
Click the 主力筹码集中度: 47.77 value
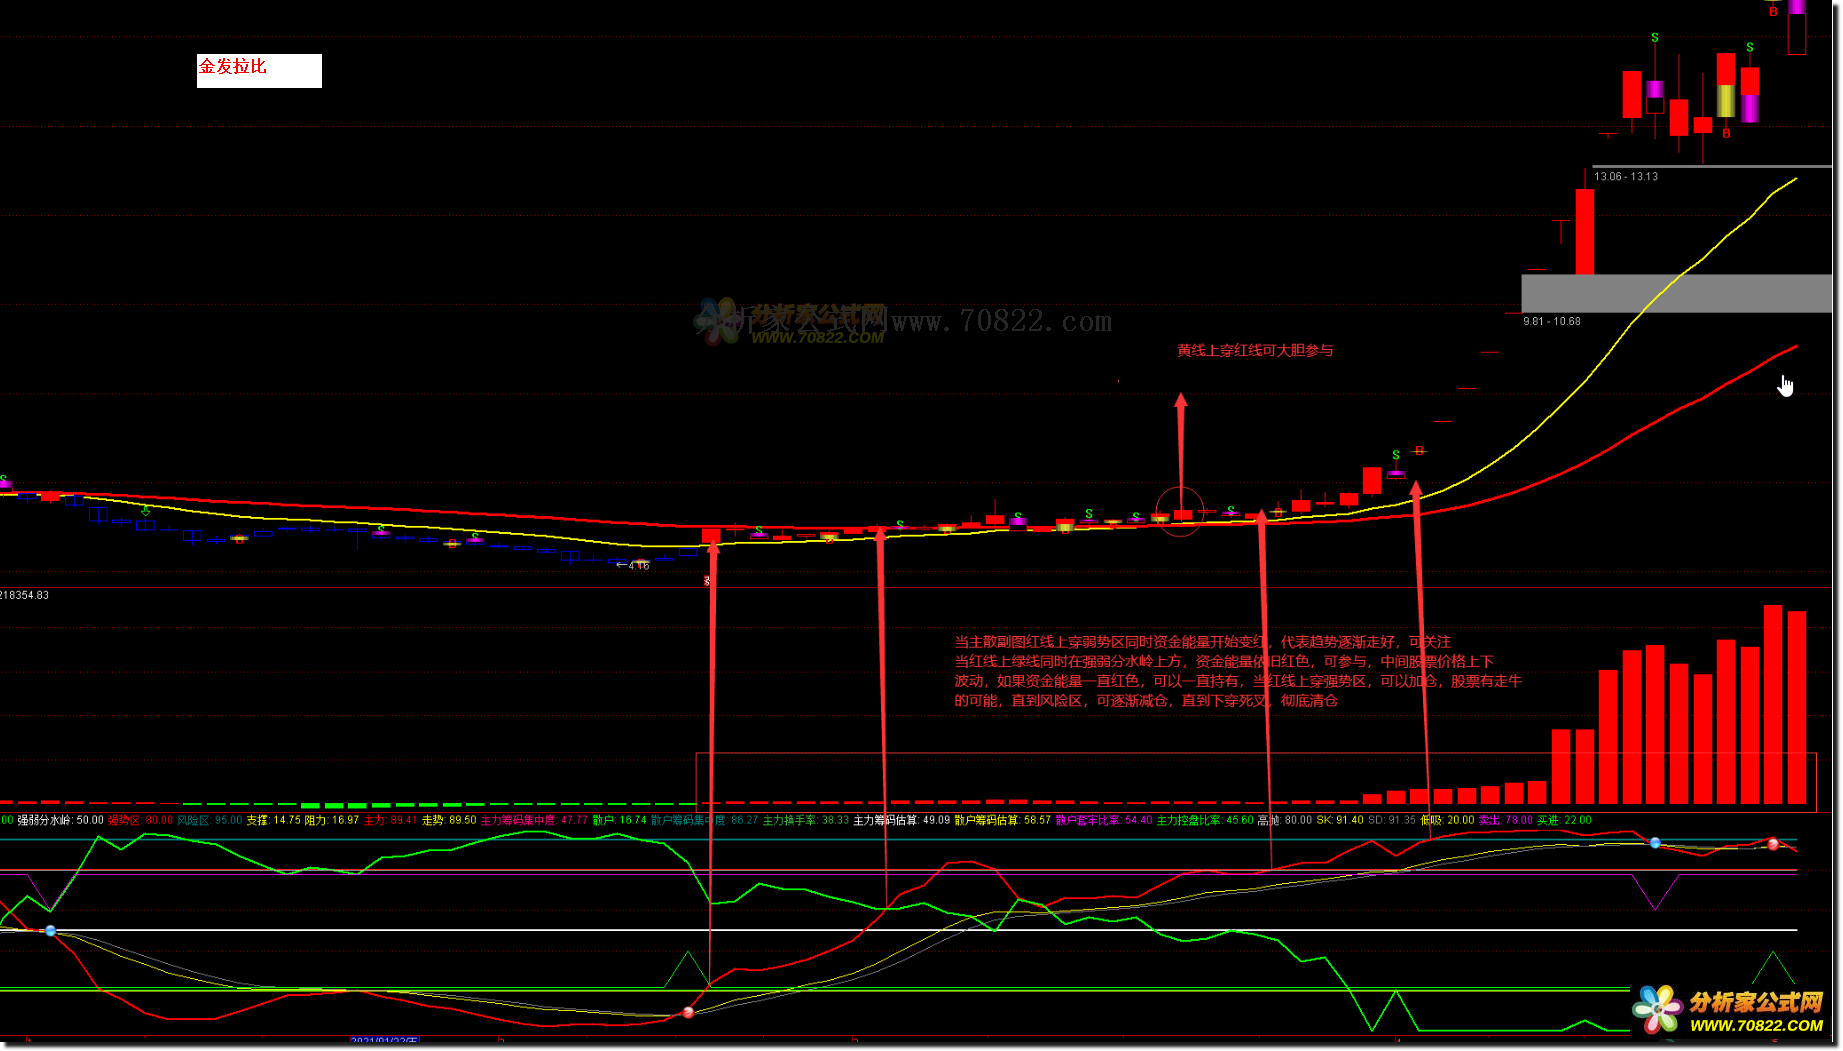tap(534, 820)
